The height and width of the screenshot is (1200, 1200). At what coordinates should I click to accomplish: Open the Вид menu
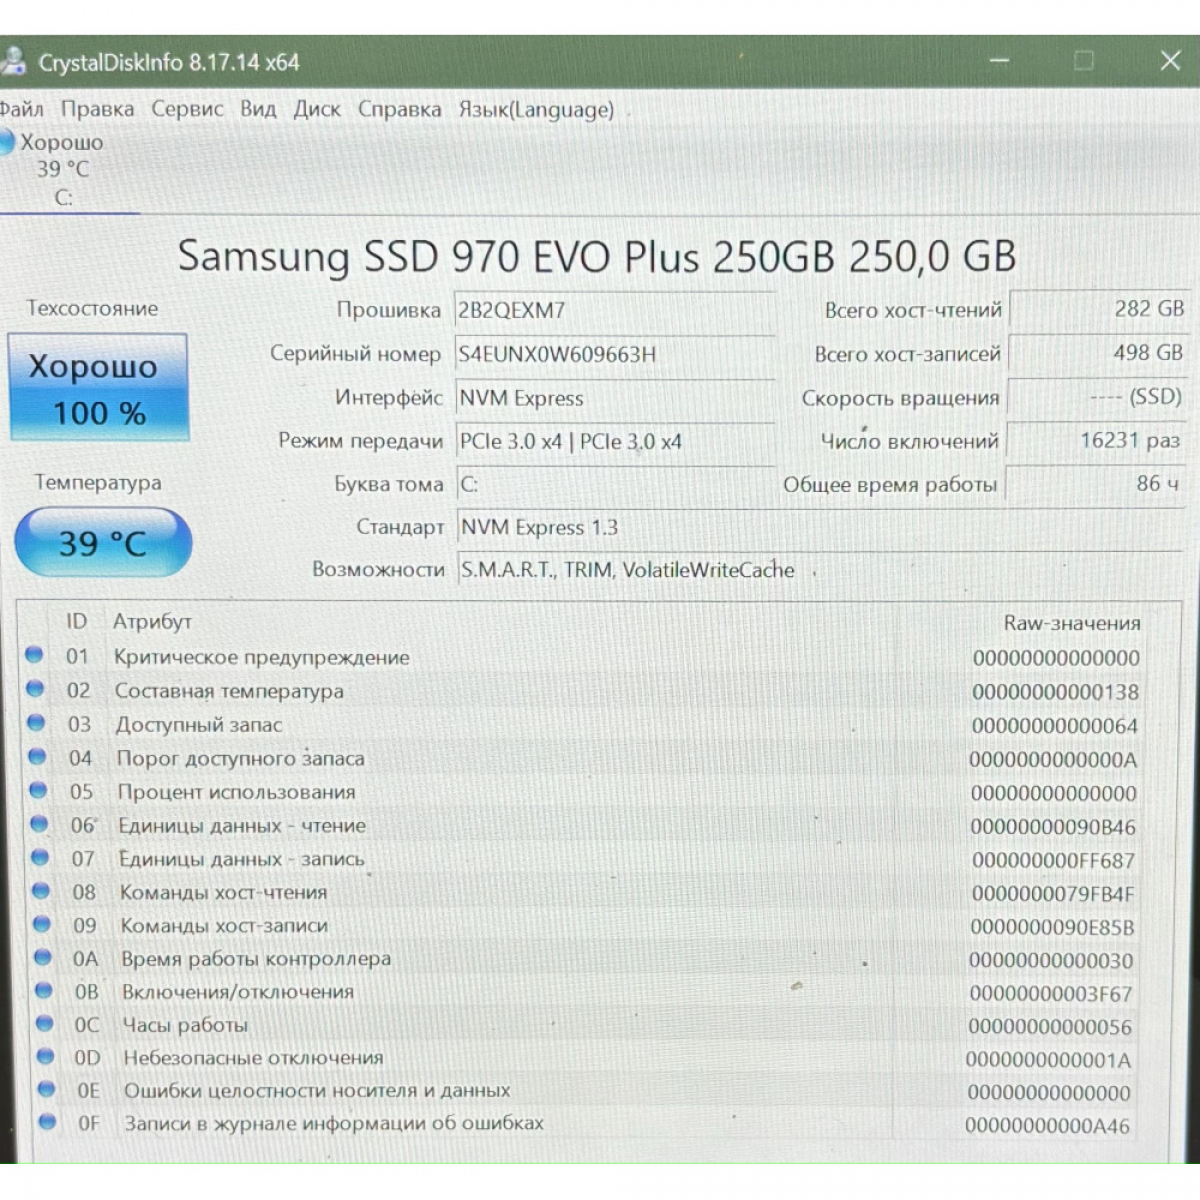coord(258,109)
